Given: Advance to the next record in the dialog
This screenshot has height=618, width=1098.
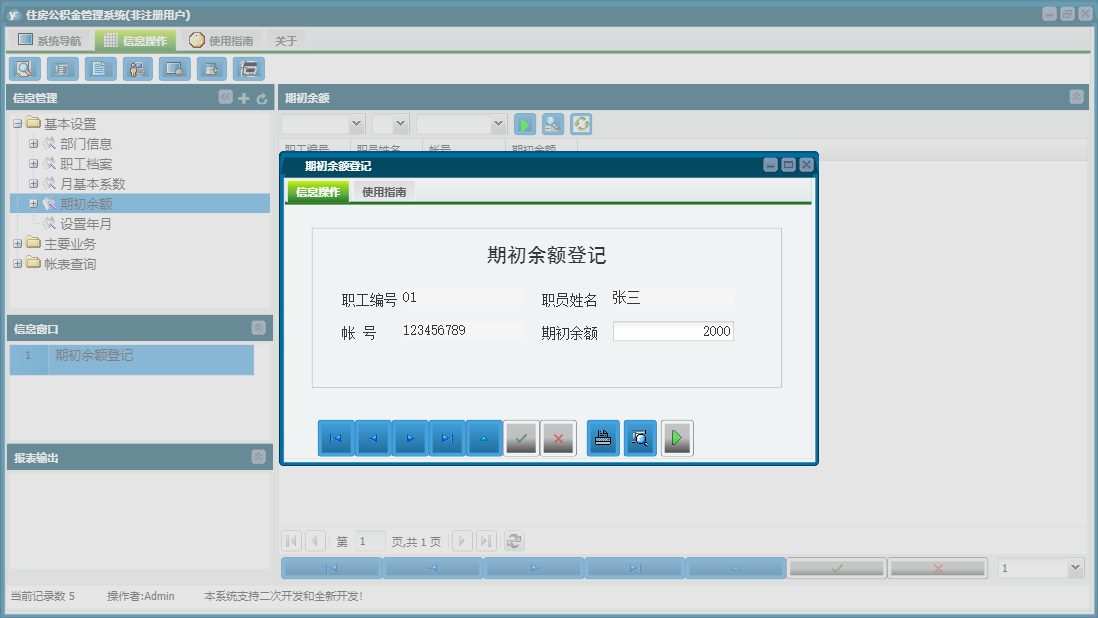Looking at the screenshot, I should coord(409,438).
